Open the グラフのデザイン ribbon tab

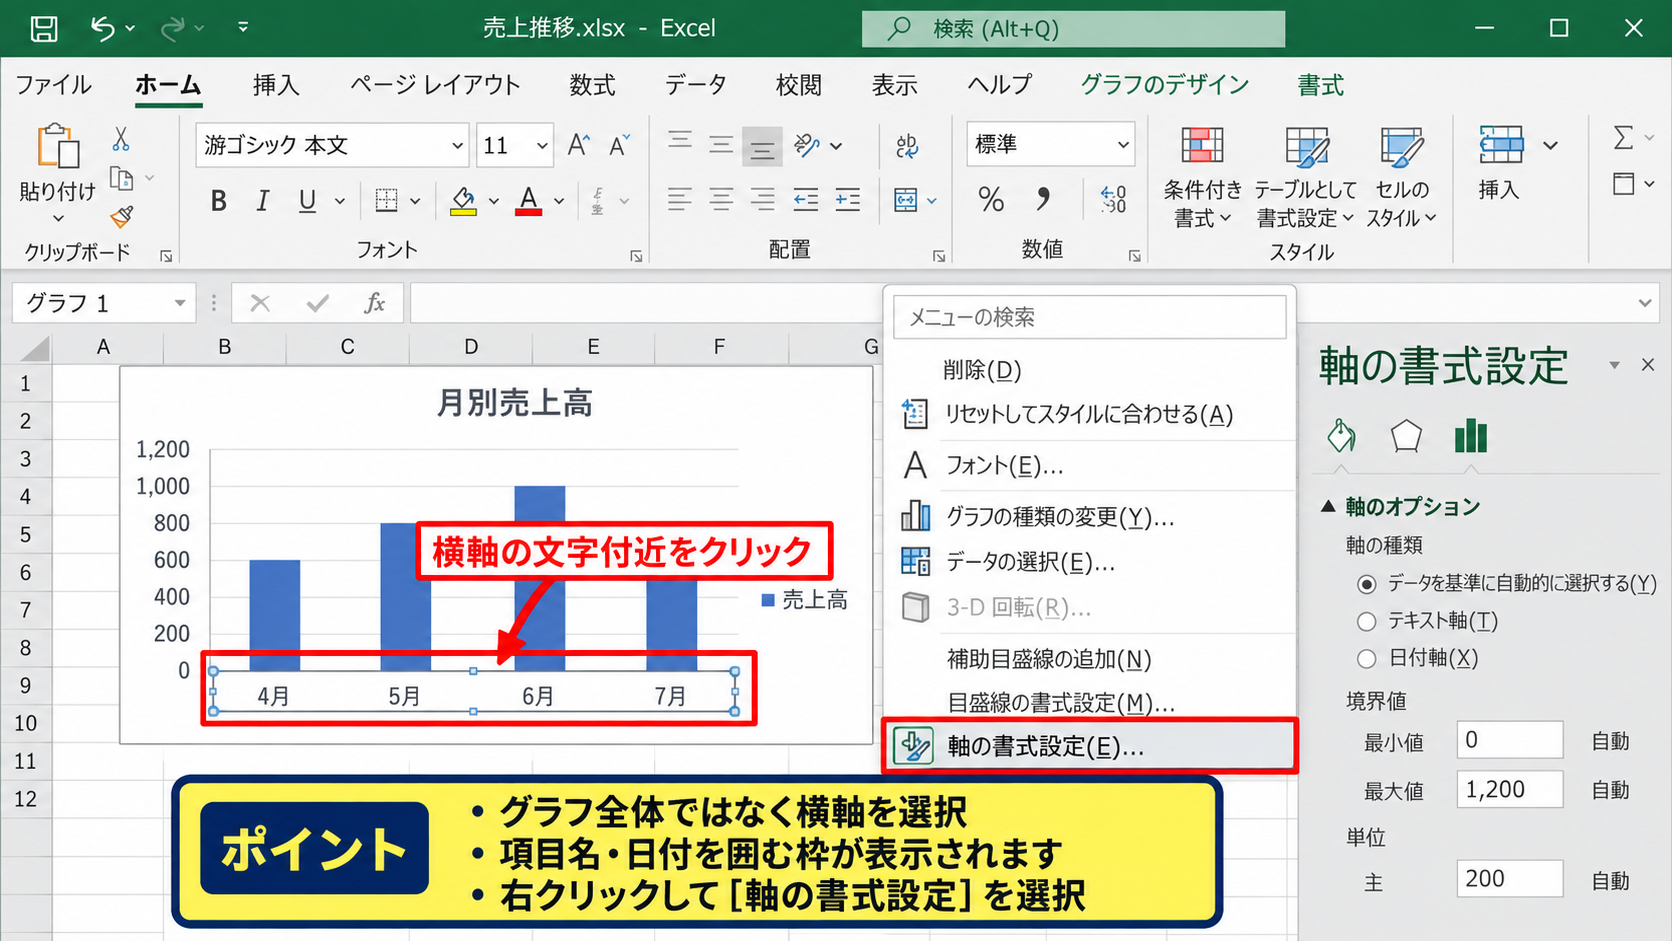pos(1165,85)
